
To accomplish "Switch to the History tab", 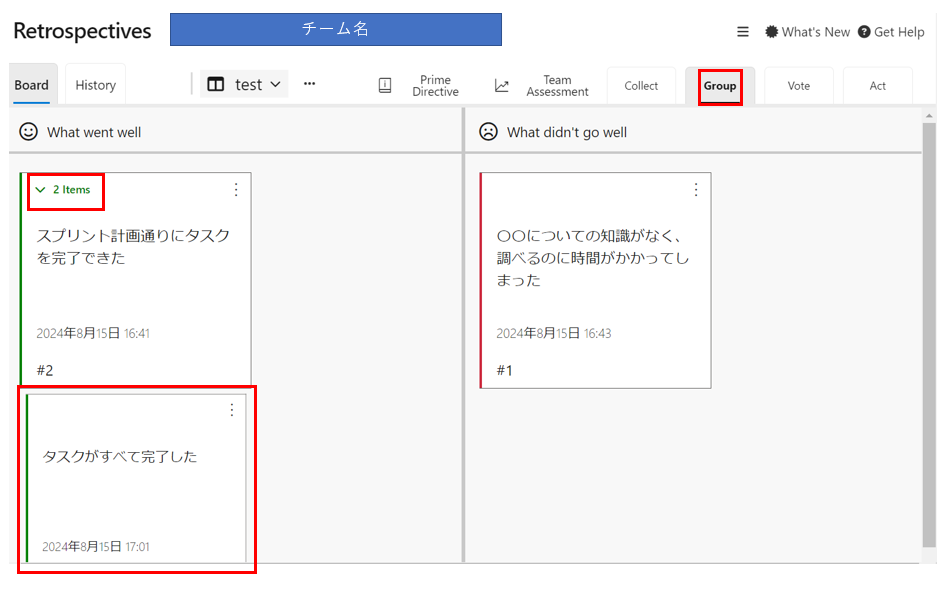I will pyautogui.click(x=95, y=85).
